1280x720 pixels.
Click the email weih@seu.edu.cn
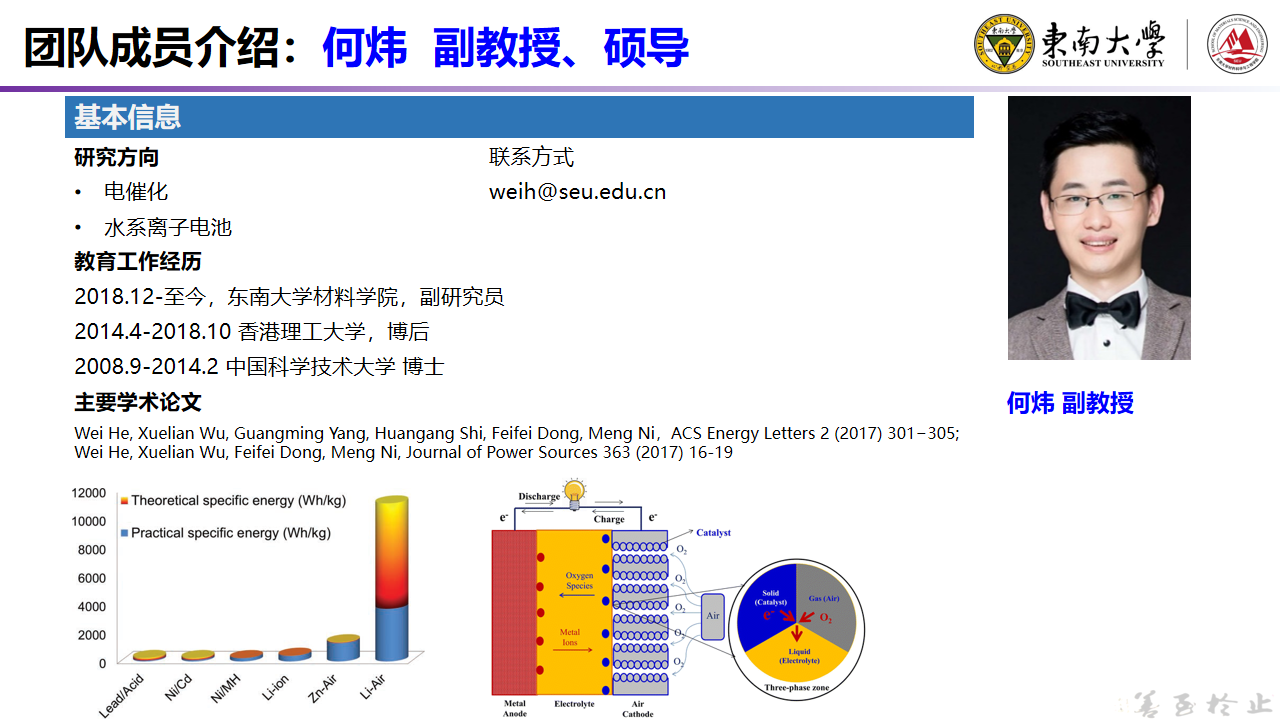pyautogui.click(x=577, y=191)
